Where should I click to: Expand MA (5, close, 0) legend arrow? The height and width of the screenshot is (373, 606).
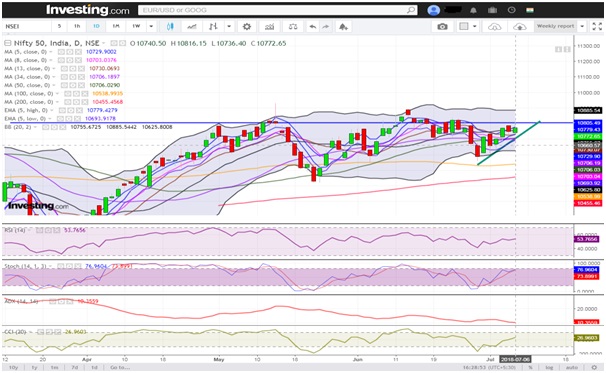point(51,52)
